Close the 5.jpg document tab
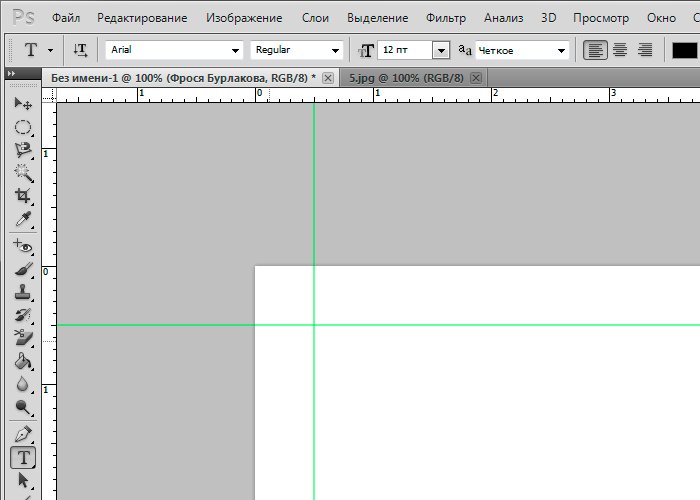The height and width of the screenshot is (500, 700). pos(476,78)
